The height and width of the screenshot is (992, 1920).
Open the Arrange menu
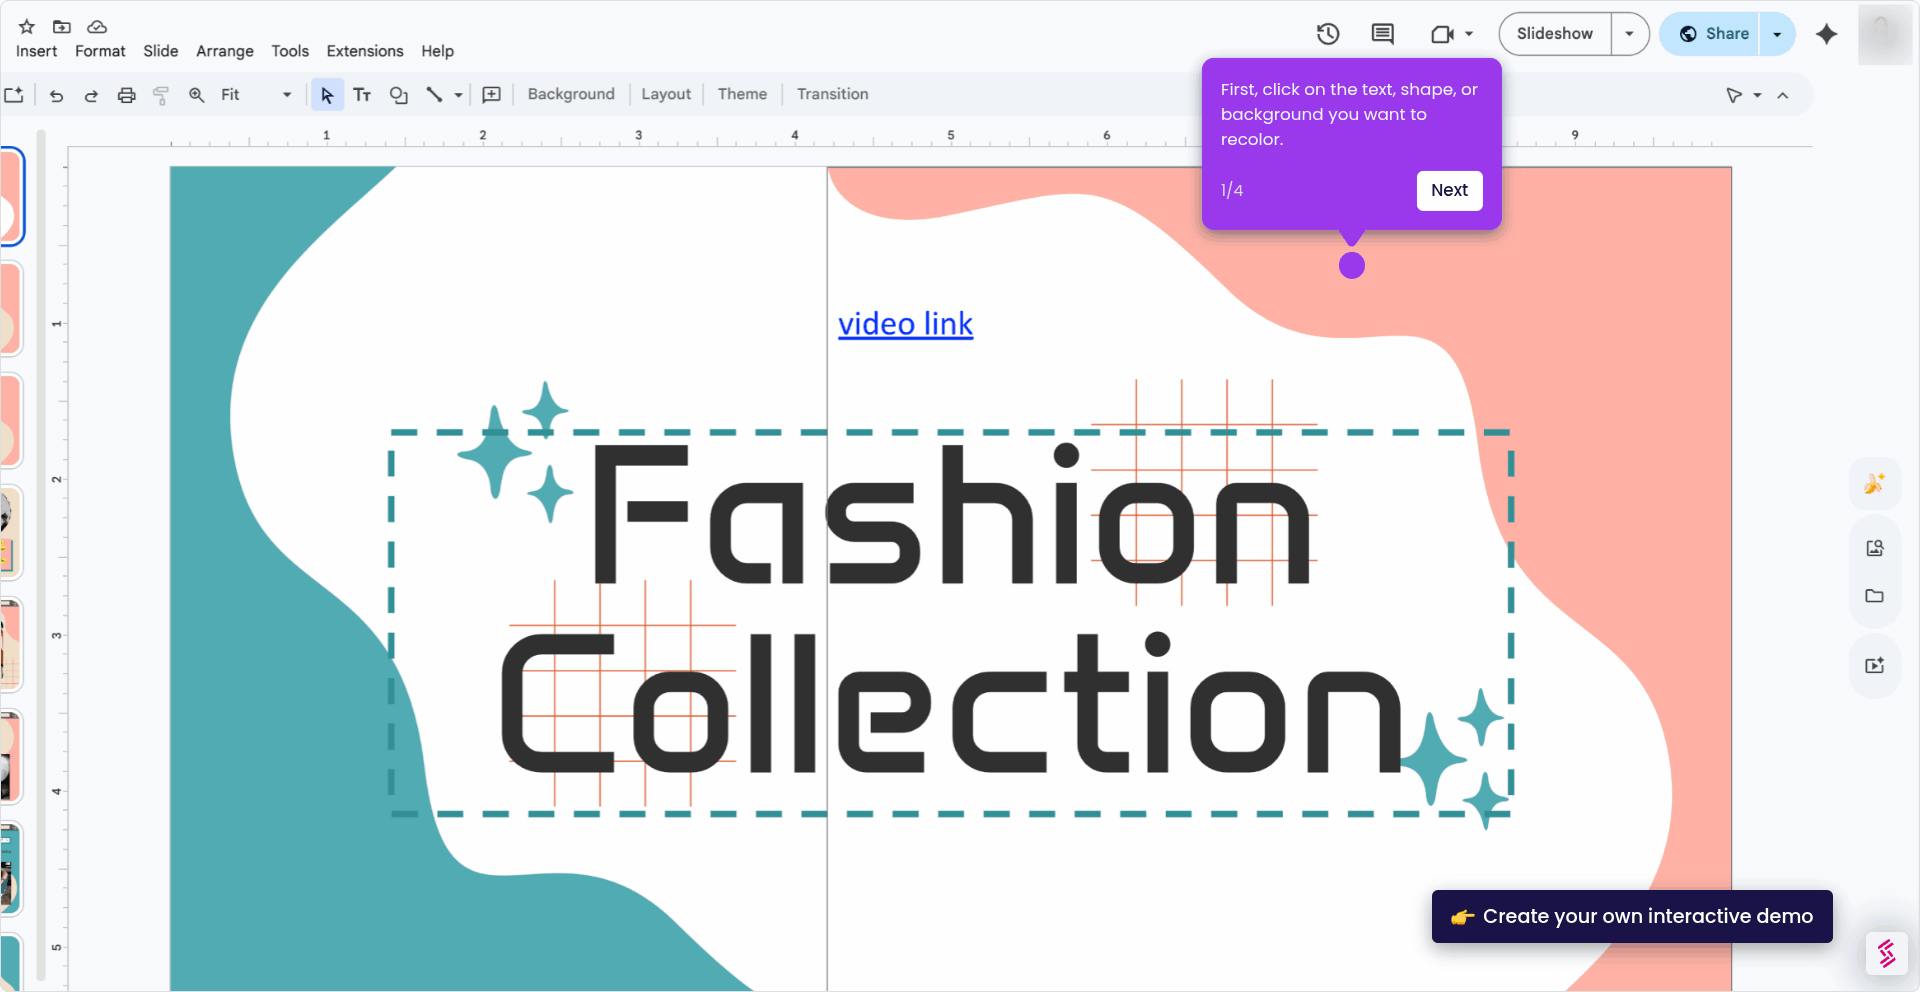[225, 51]
